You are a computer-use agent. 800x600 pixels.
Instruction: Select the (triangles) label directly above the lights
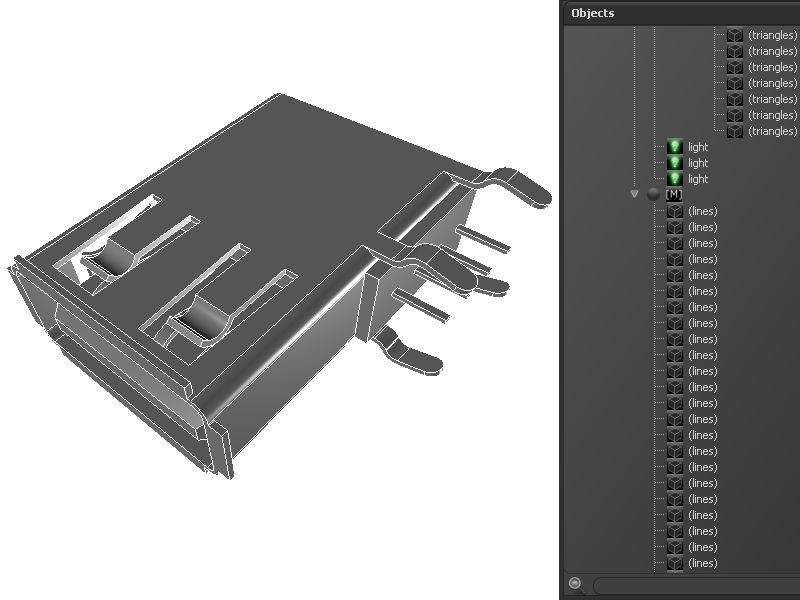click(x=772, y=131)
